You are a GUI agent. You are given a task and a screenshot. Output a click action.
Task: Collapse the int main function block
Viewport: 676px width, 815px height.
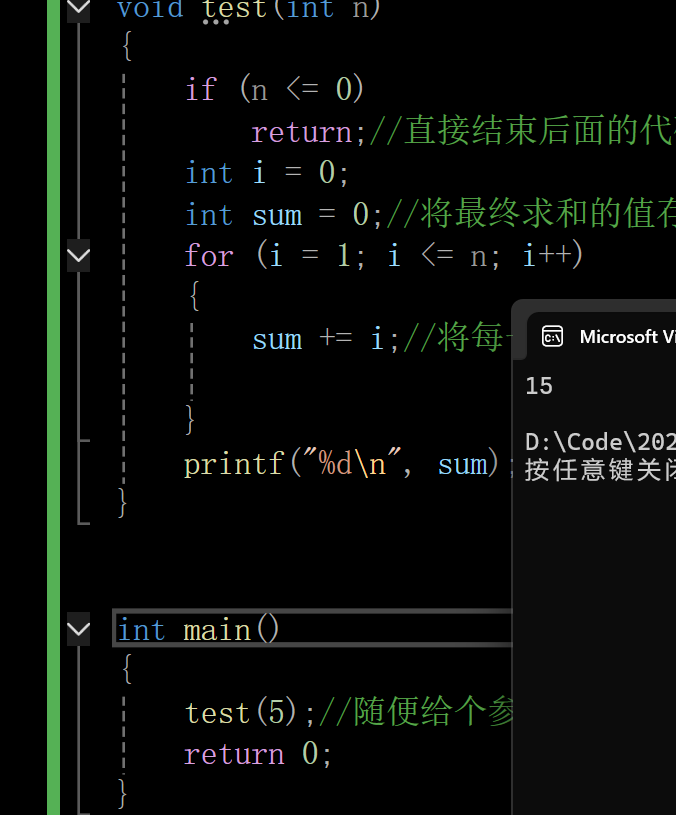click(78, 629)
